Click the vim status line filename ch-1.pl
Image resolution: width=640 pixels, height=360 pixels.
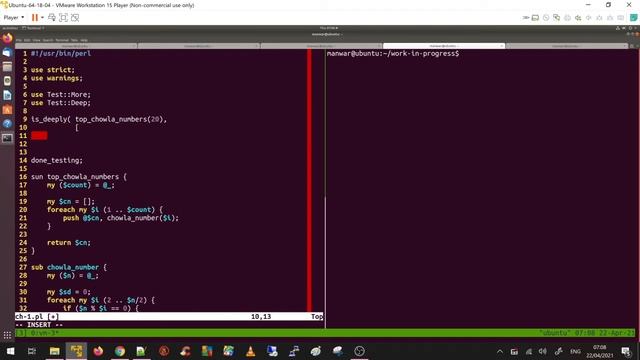29,316
